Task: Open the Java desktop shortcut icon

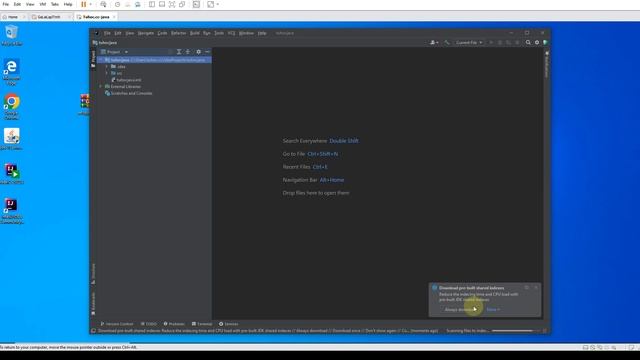Action: [x=11, y=139]
